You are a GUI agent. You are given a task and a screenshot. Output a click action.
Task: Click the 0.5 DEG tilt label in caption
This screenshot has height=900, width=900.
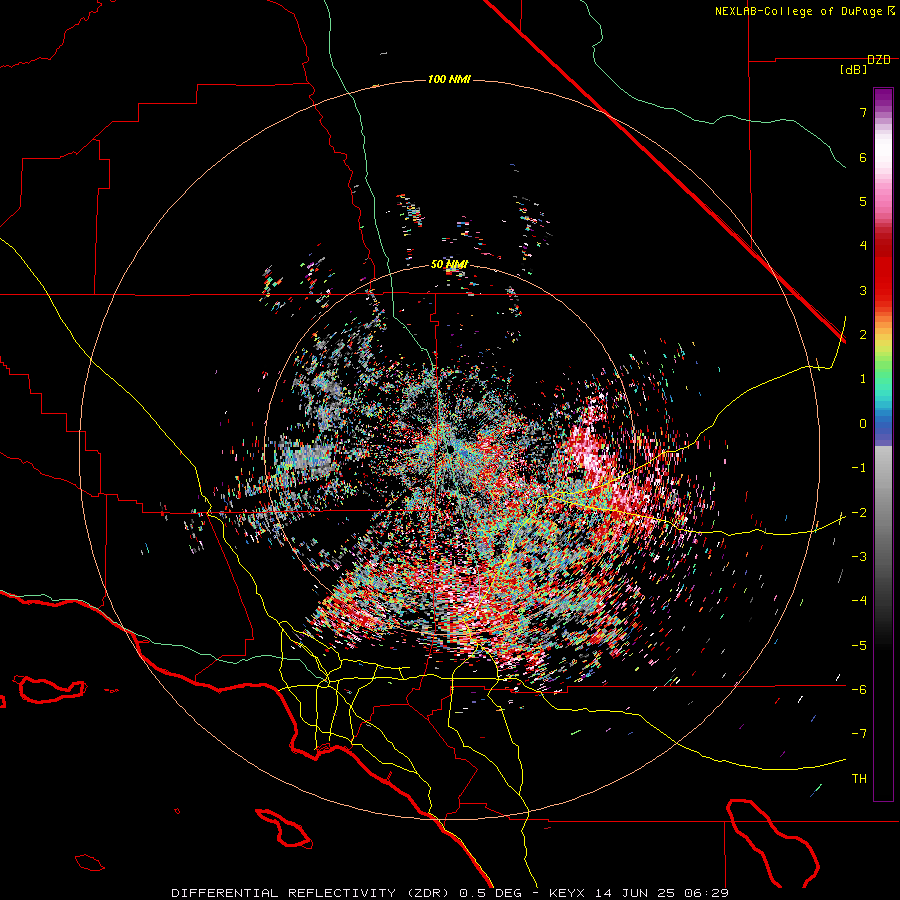coord(490,893)
